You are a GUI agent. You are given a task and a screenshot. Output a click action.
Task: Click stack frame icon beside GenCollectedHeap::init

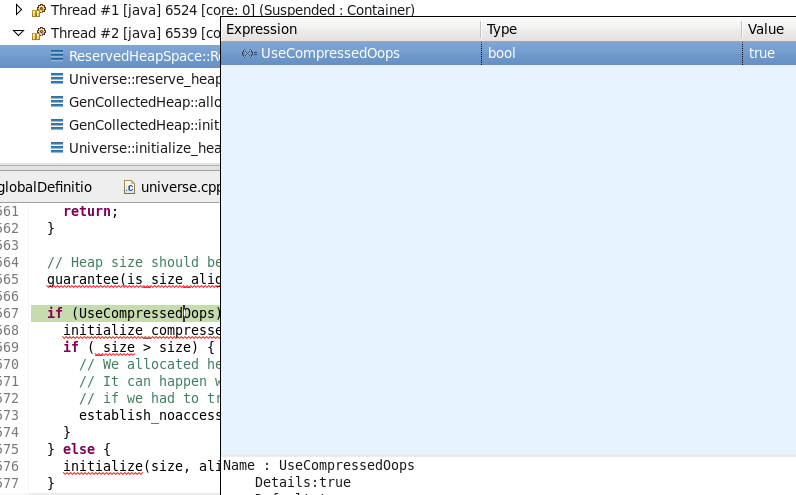click(57, 124)
